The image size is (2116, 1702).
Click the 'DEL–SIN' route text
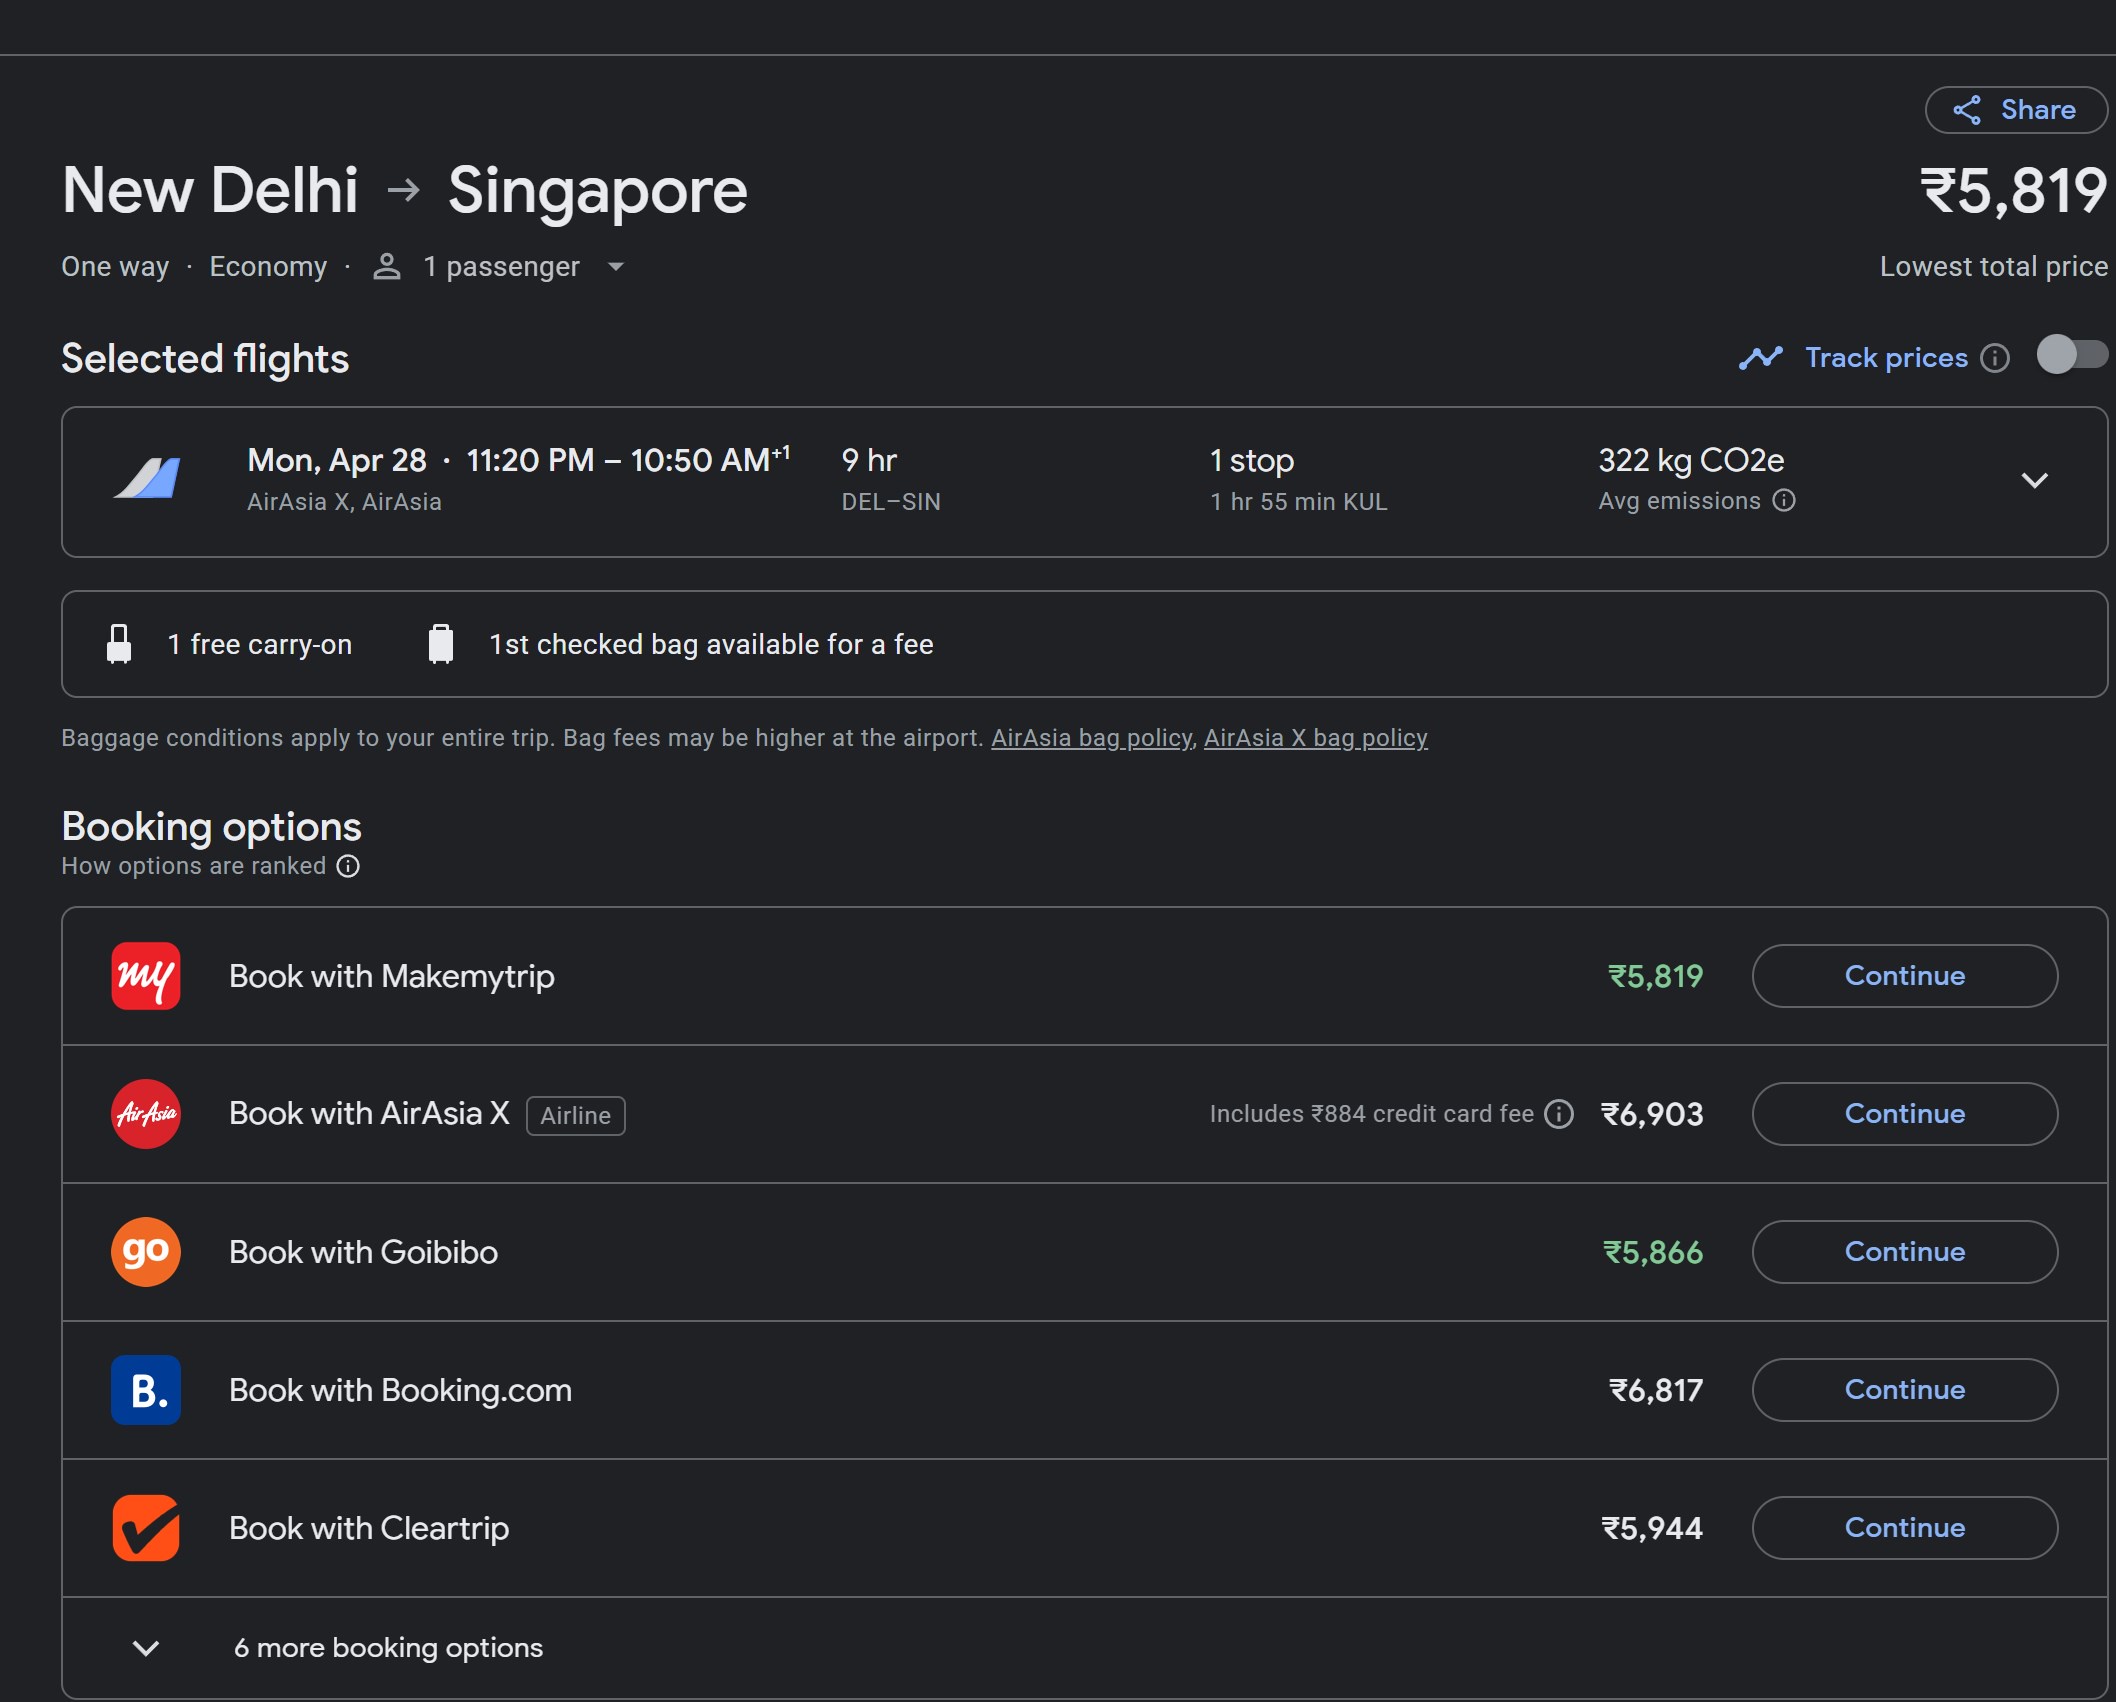[891, 502]
